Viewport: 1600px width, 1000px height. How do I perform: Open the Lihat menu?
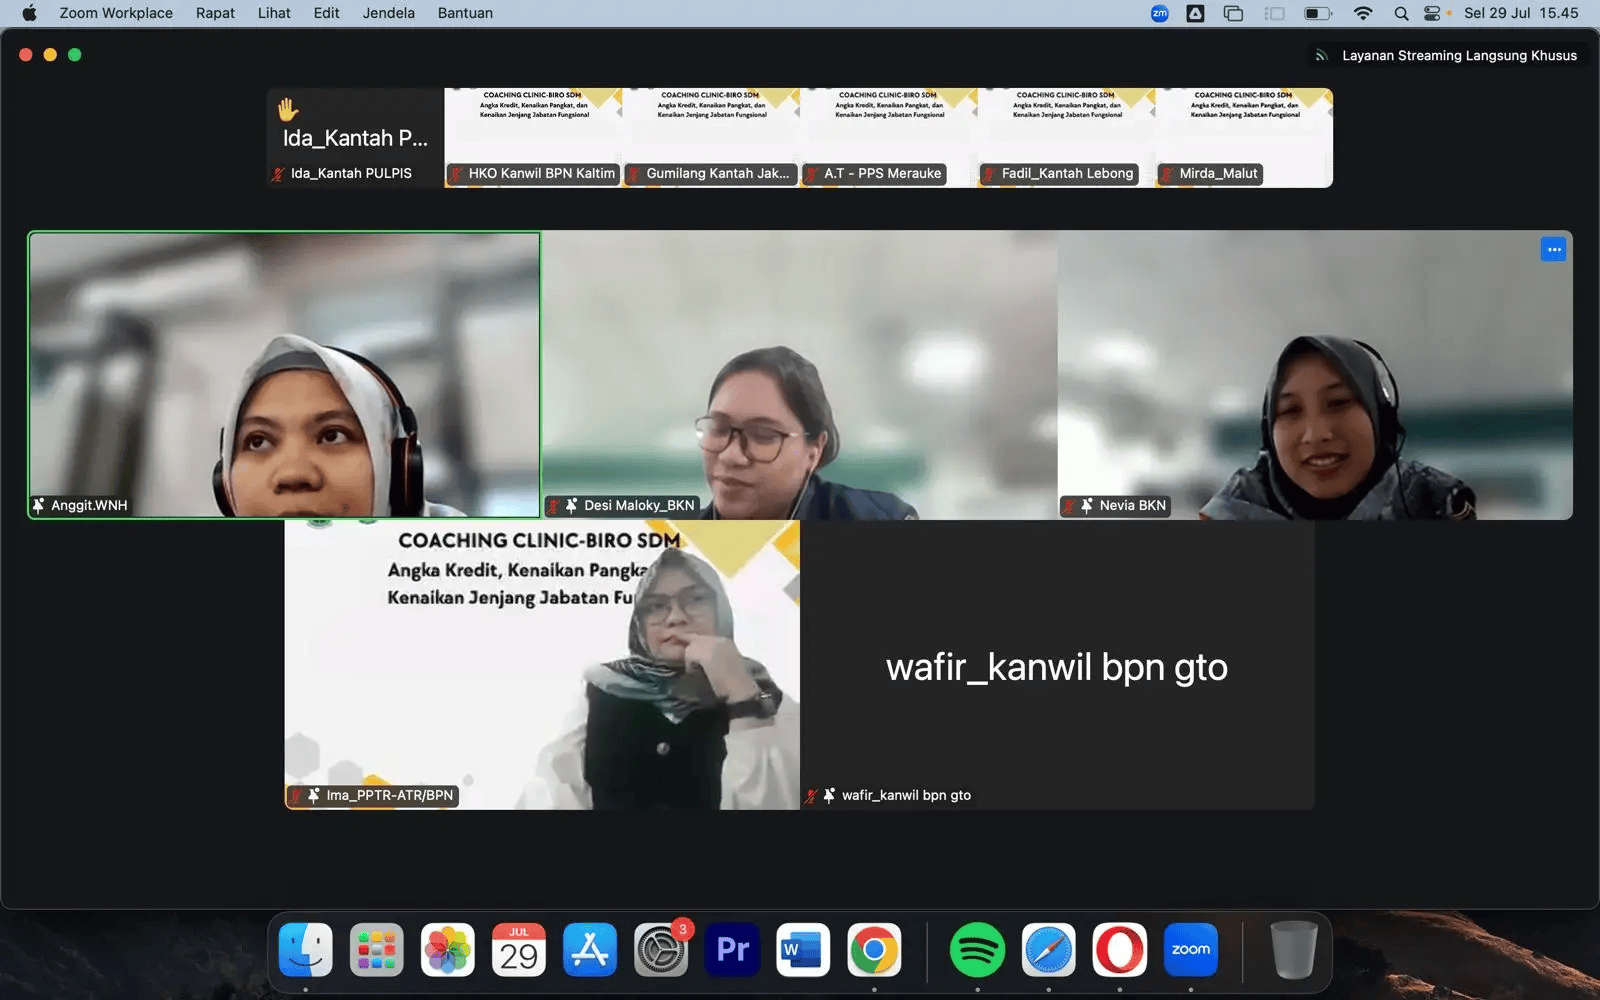pyautogui.click(x=274, y=13)
